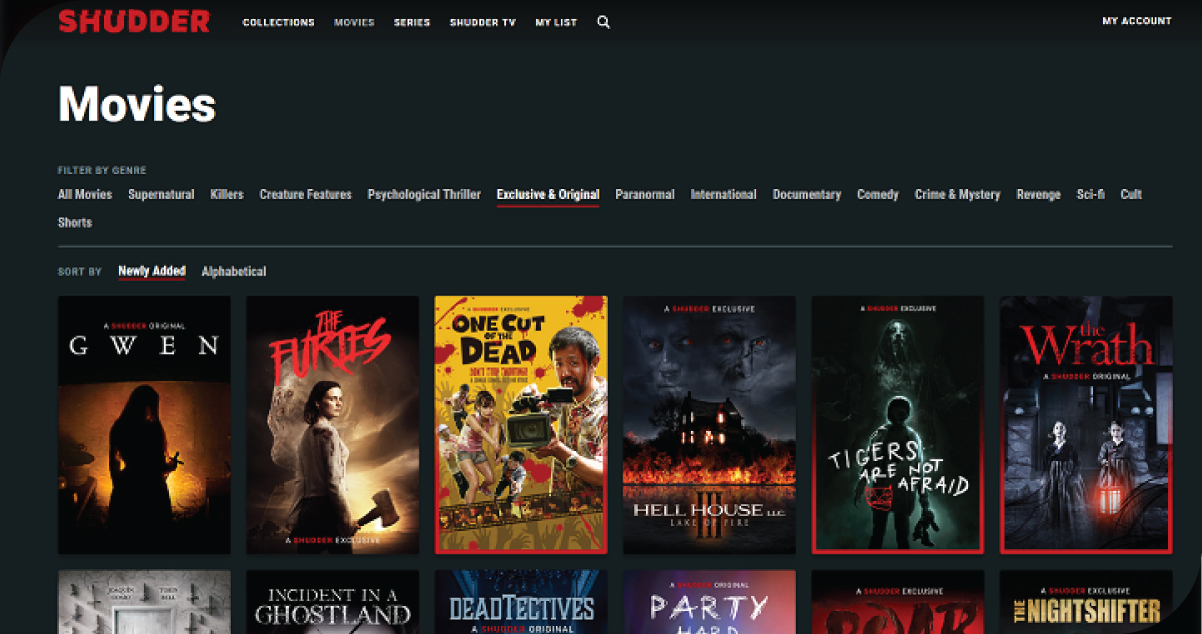Filter by Supernatural genre
The height and width of the screenshot is (634, 1202).
tap(161, 195)
